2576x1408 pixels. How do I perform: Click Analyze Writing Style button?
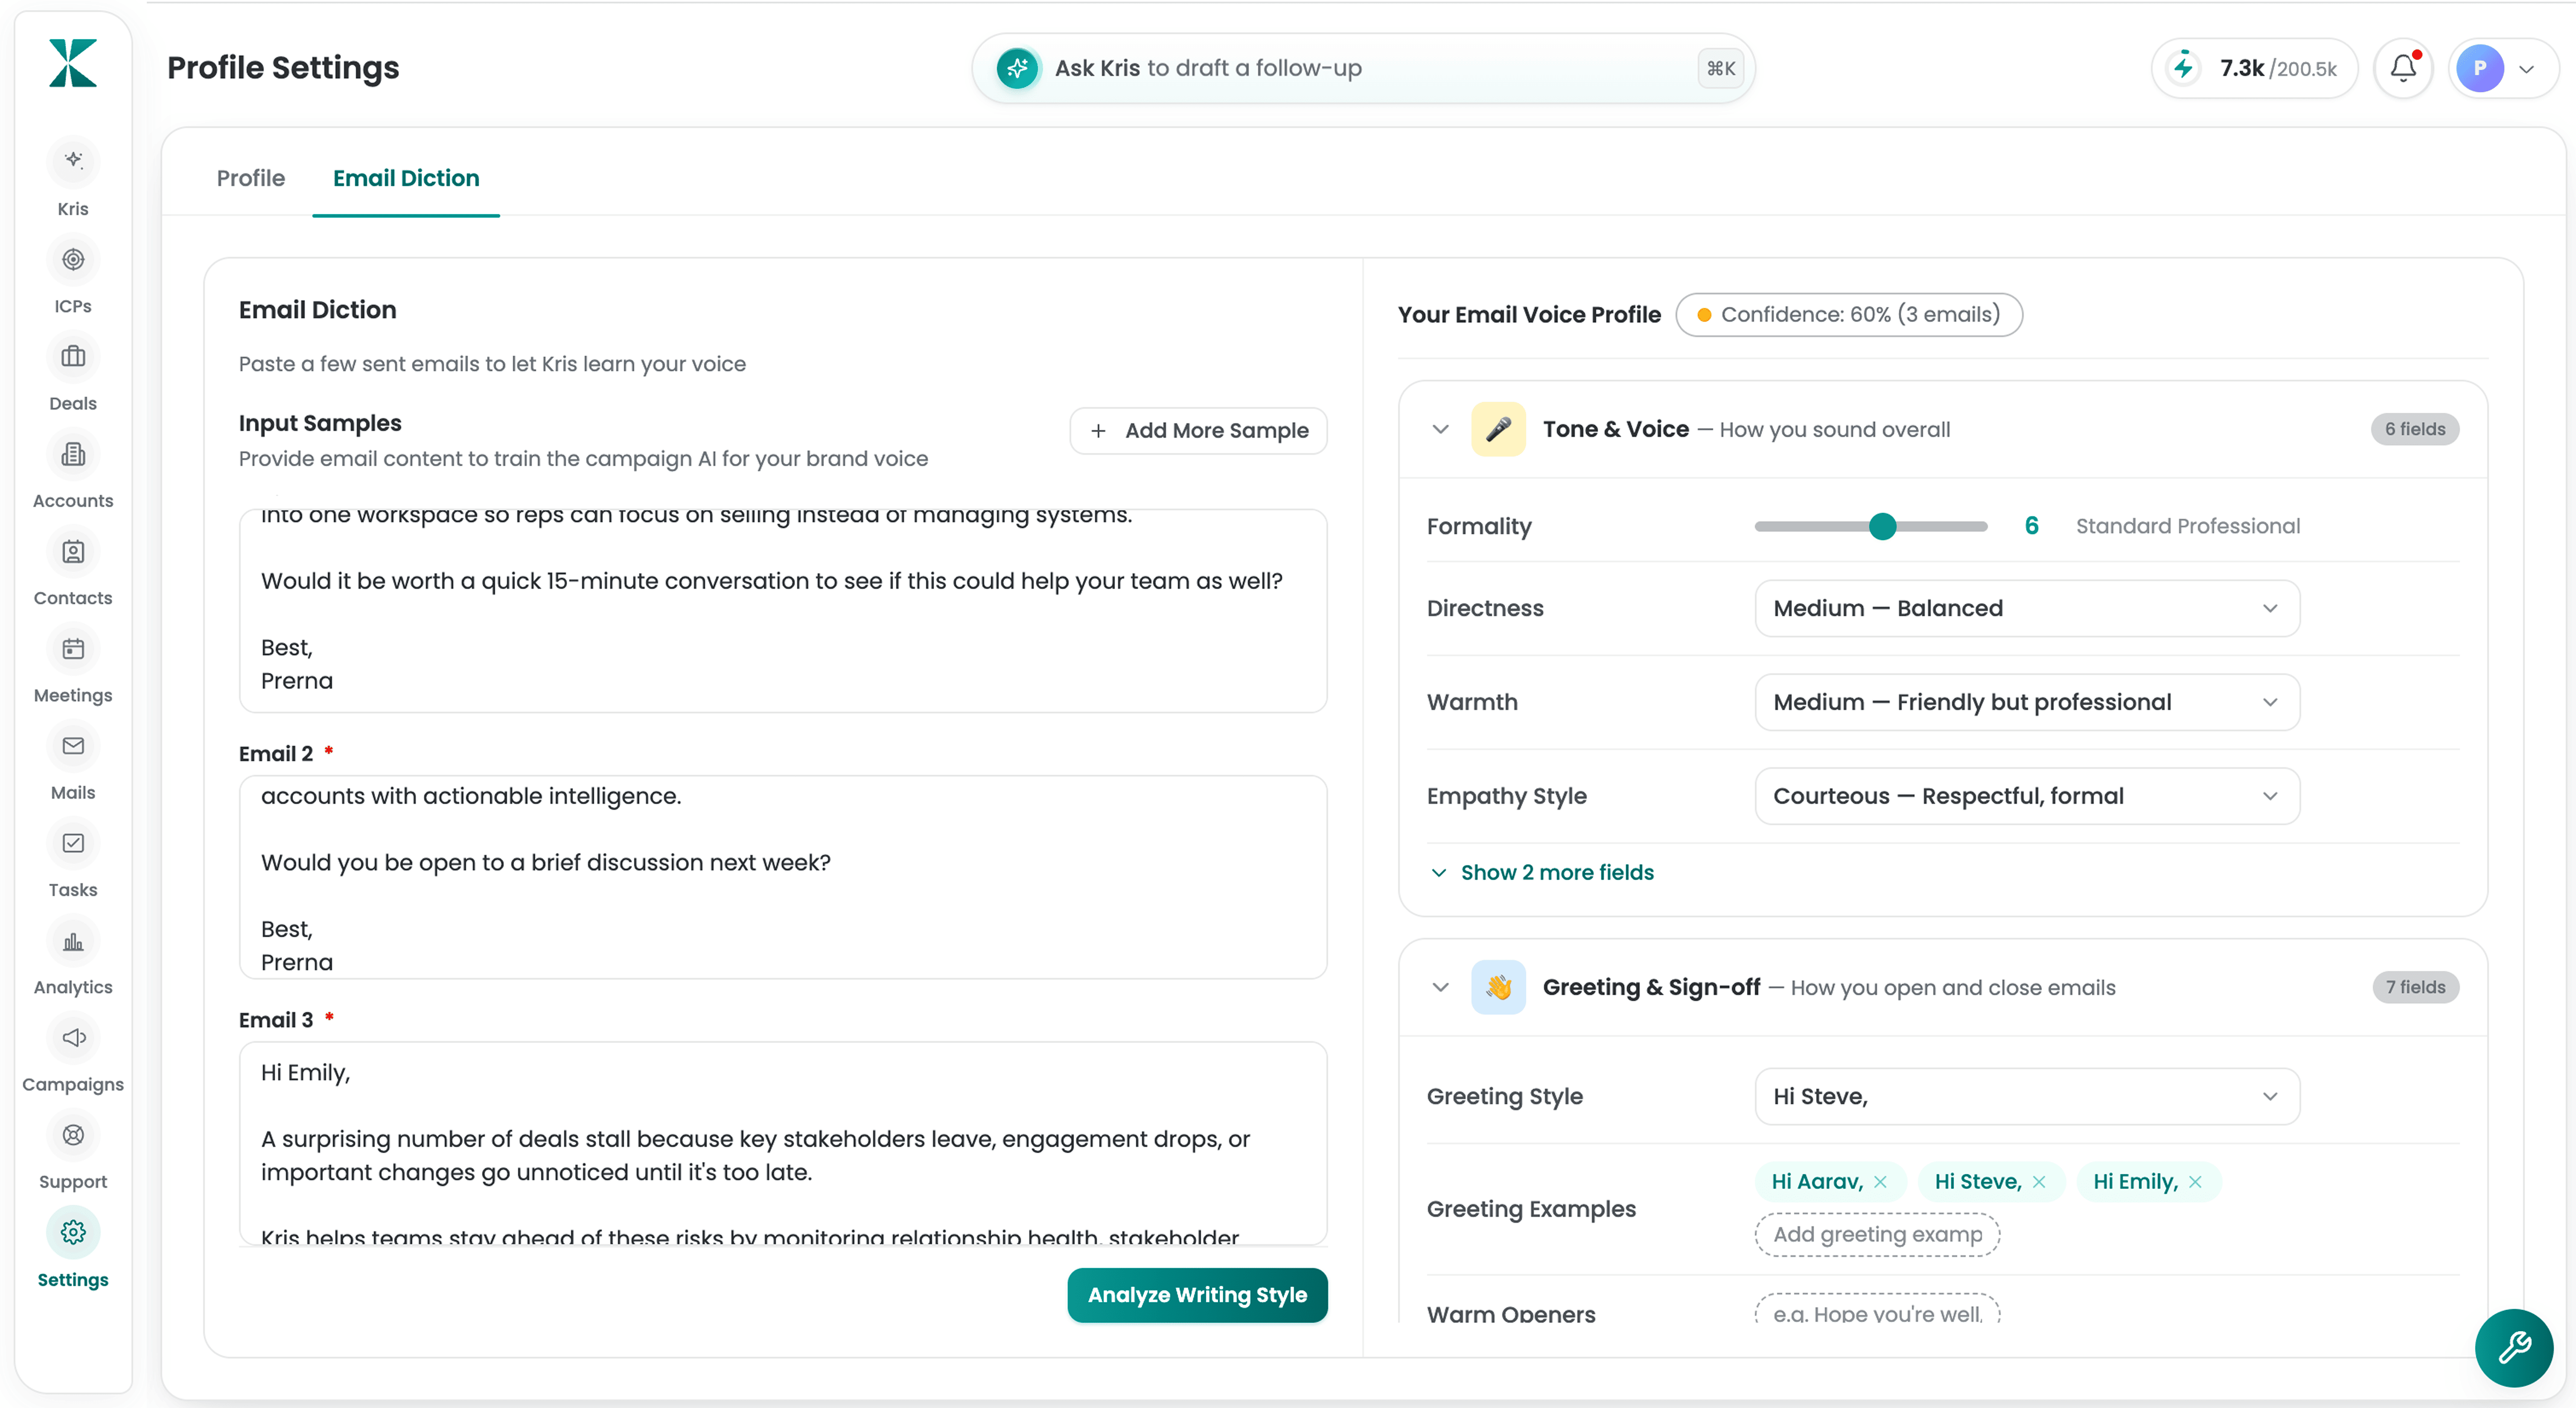[1197, 1295]
